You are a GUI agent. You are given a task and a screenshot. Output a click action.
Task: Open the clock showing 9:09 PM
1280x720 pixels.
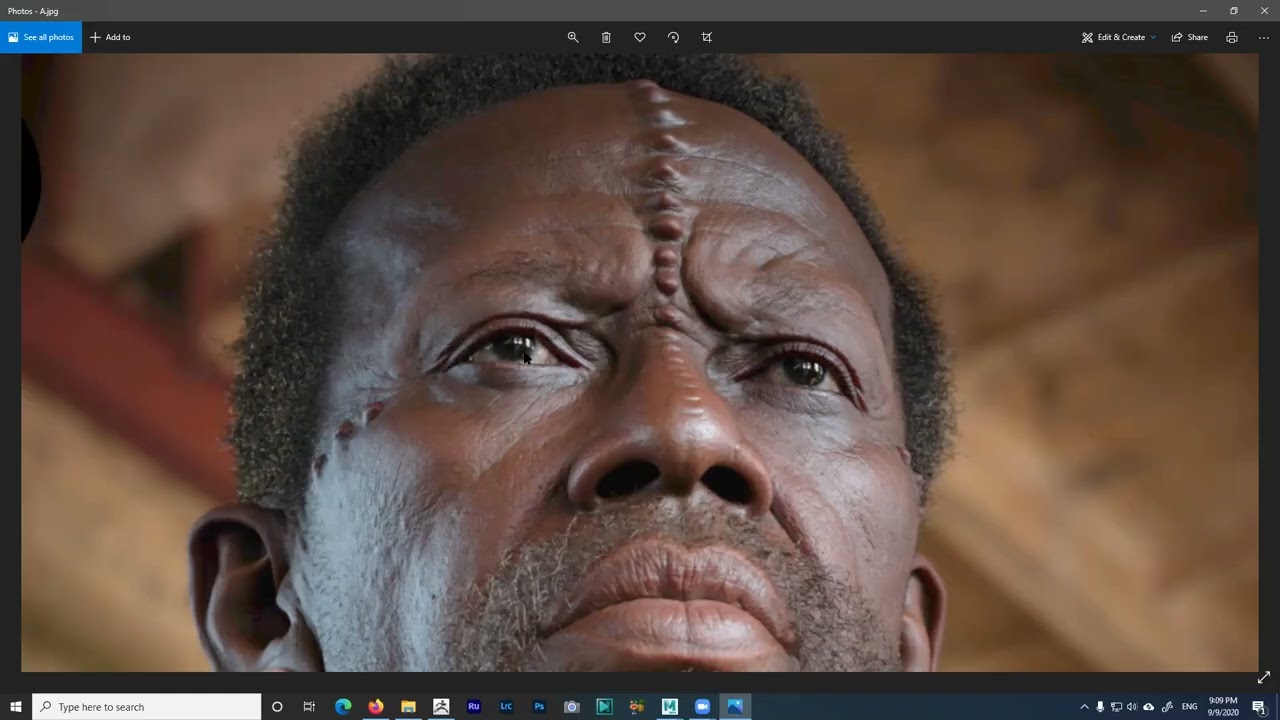1223,707
